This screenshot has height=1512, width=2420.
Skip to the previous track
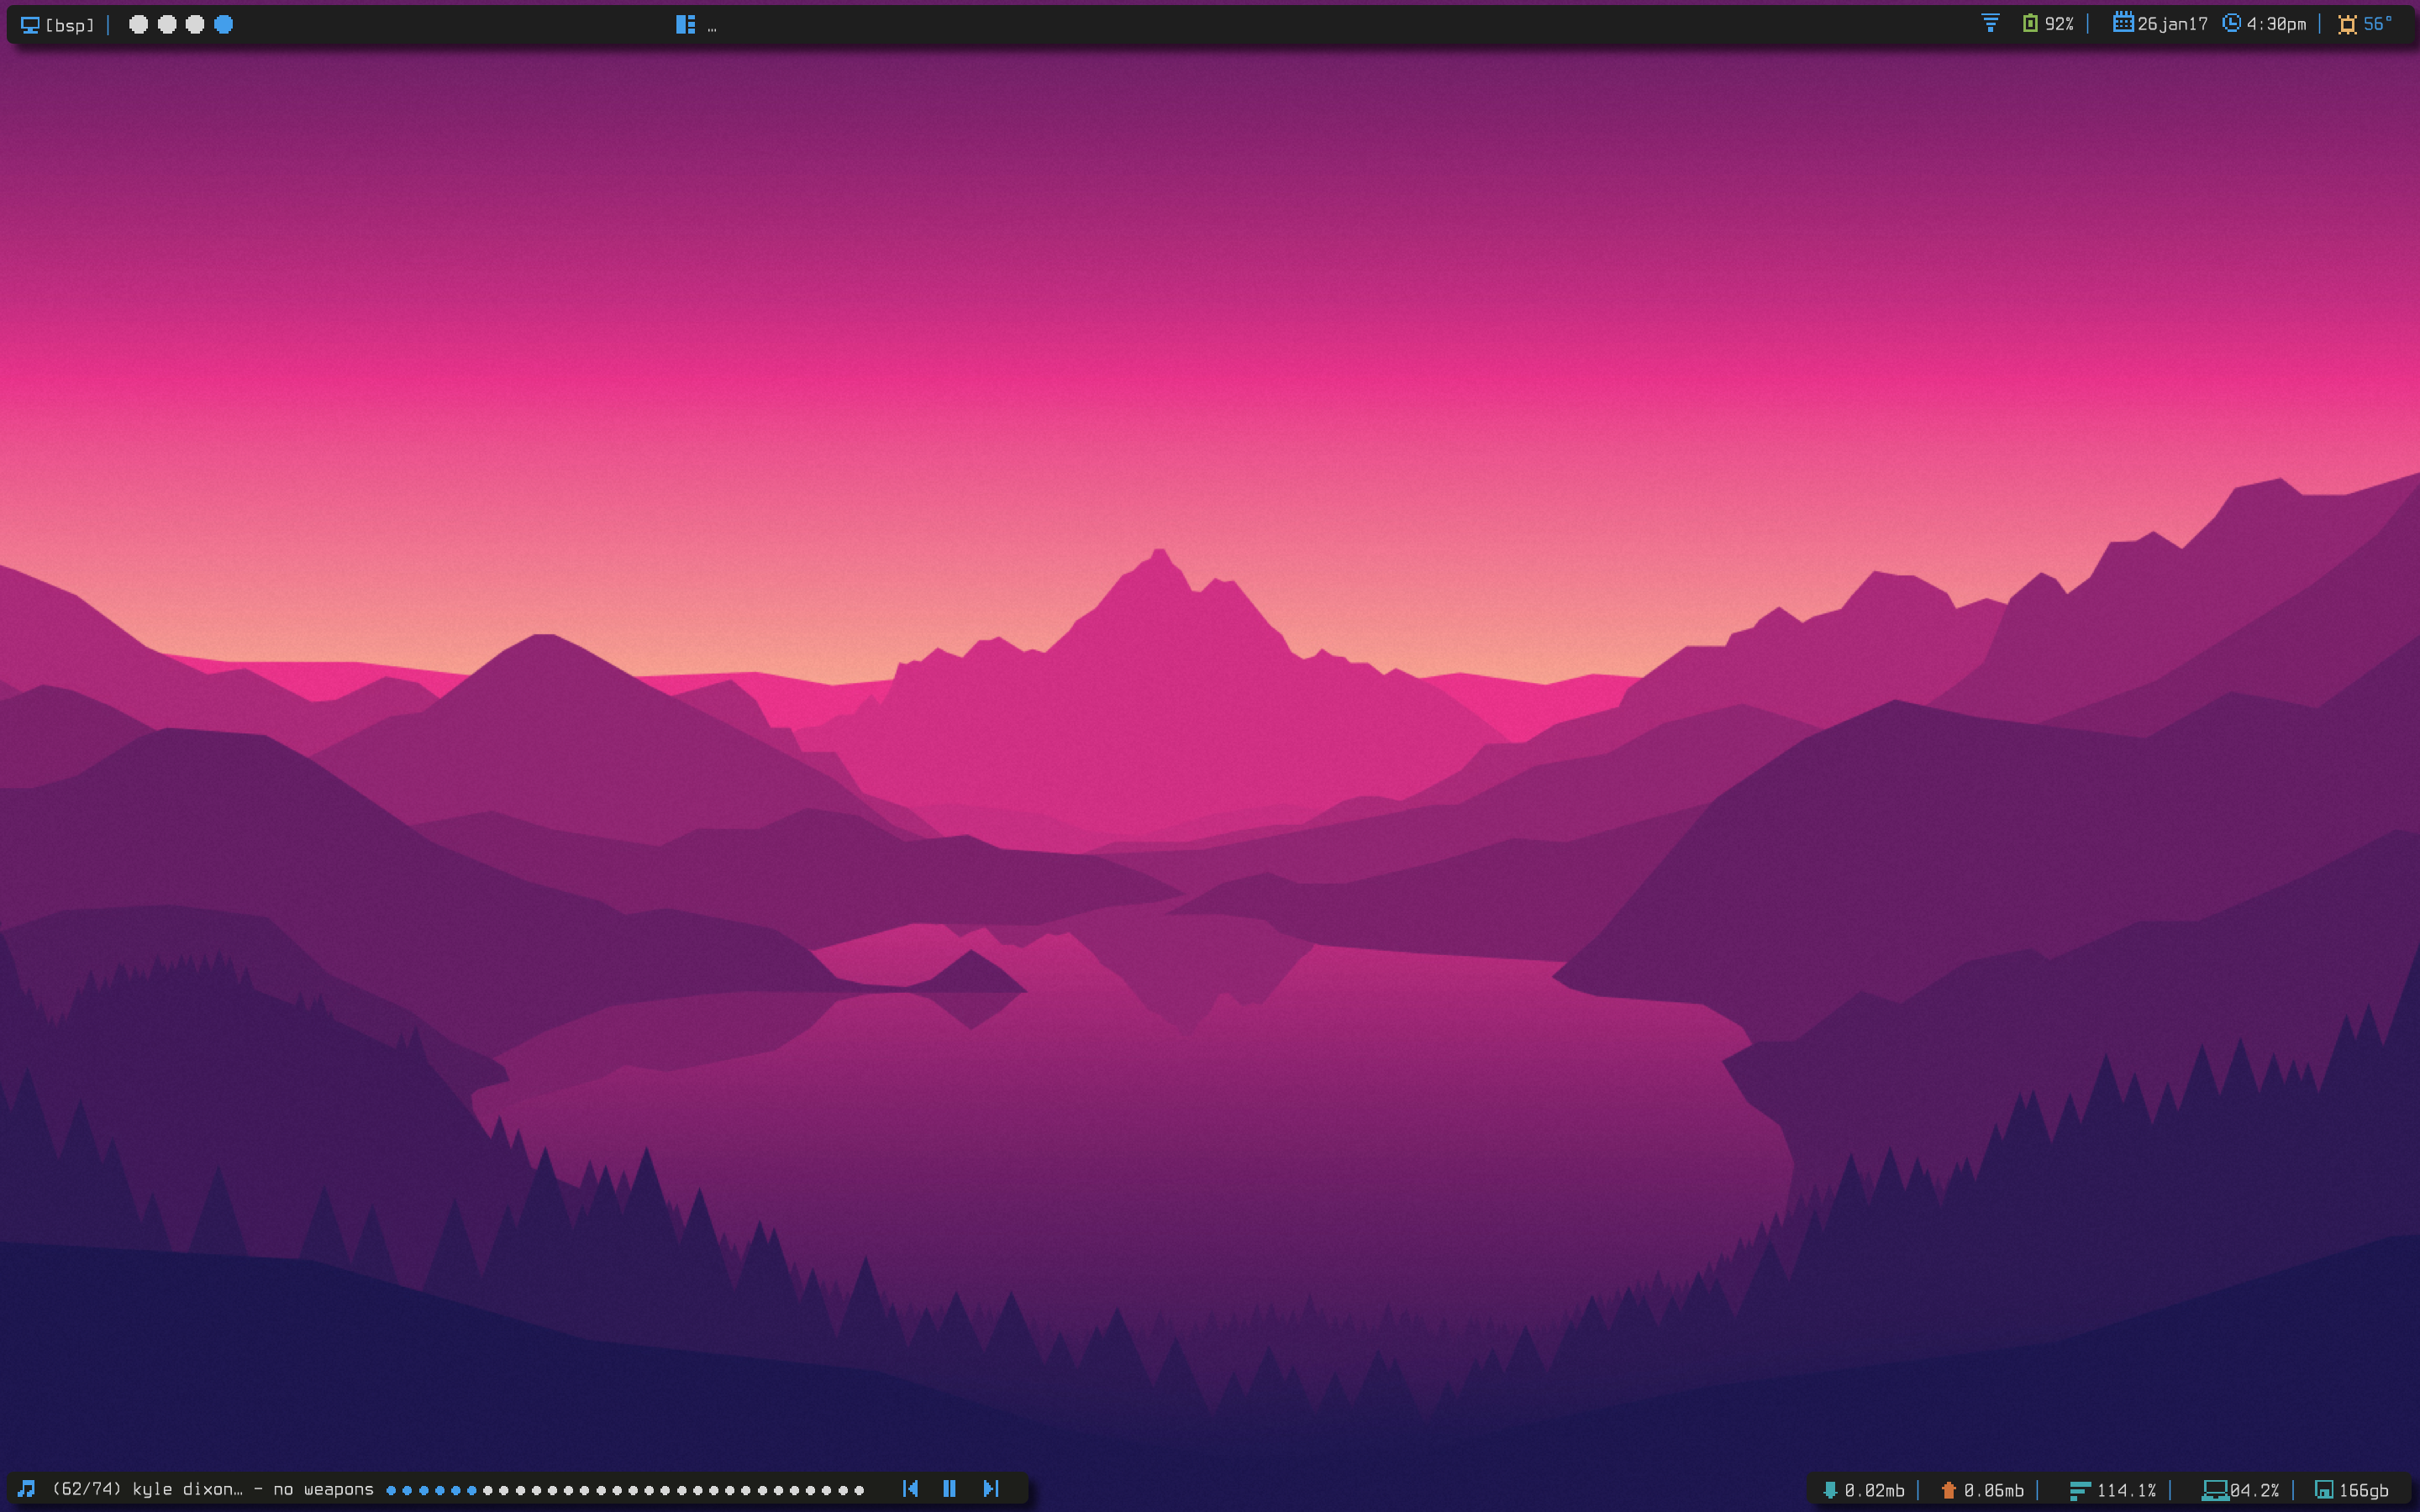point(910,1489)
